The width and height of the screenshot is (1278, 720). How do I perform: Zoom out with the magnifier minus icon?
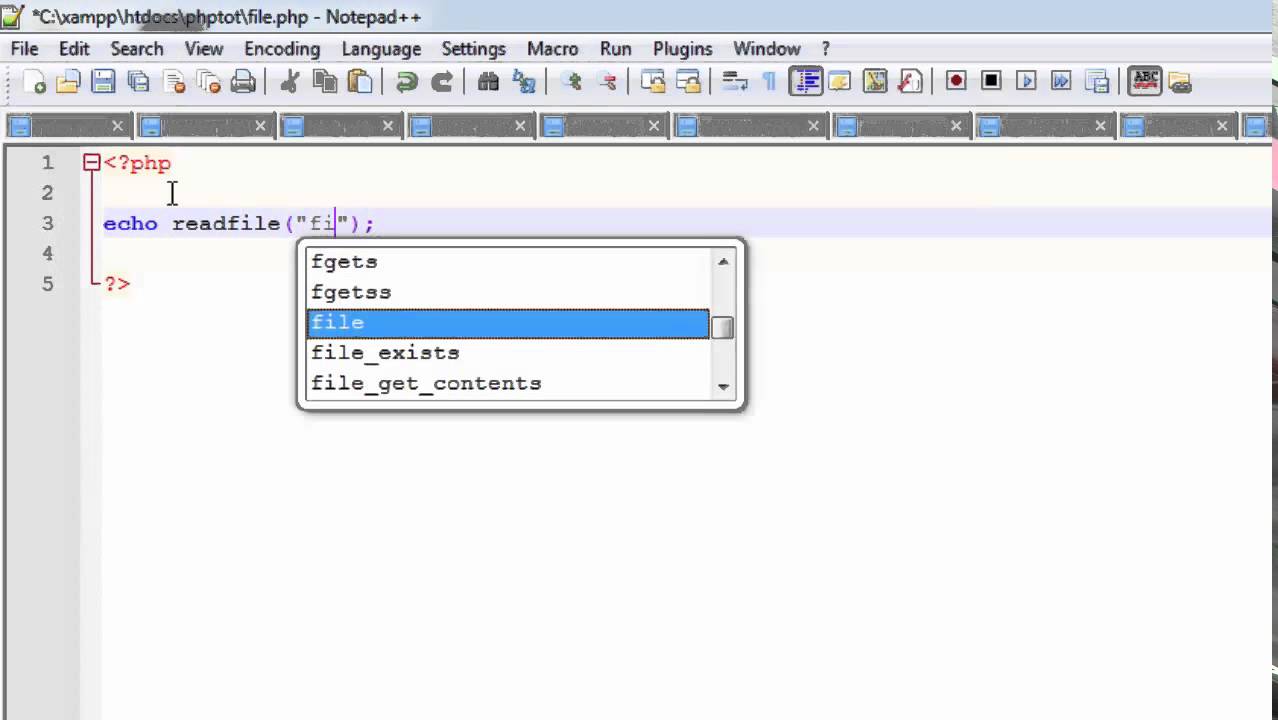coord(607,82)
